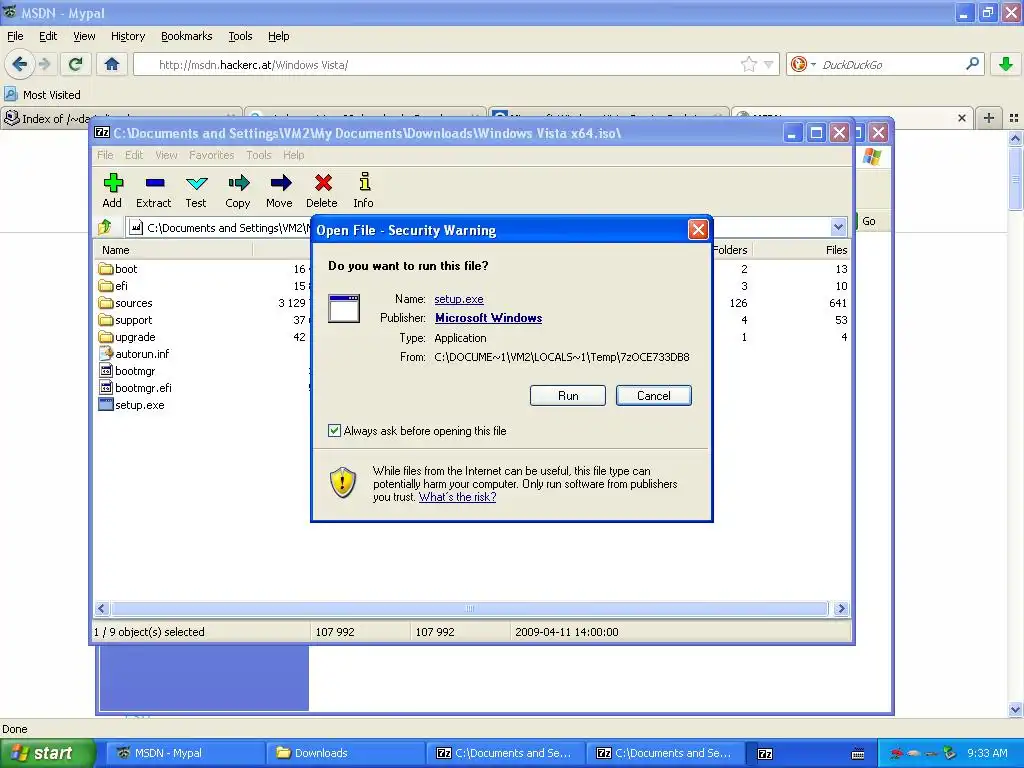Click the 7z icon-only taskbar button
Image resolution: width=1024 pixels, height=768 pixels.
tap(765, 754)
